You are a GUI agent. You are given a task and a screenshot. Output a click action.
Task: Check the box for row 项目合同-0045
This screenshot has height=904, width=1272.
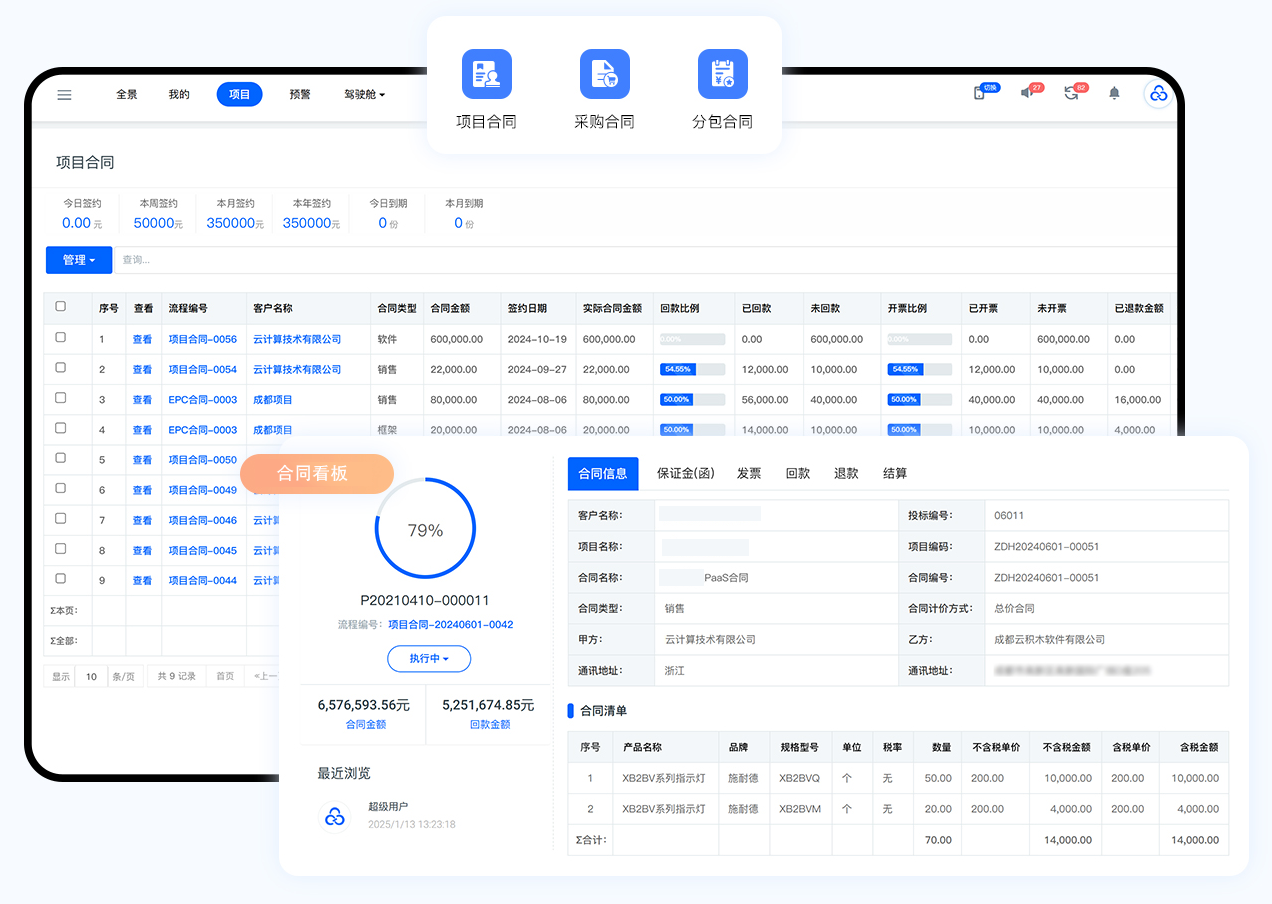point(60,549)
